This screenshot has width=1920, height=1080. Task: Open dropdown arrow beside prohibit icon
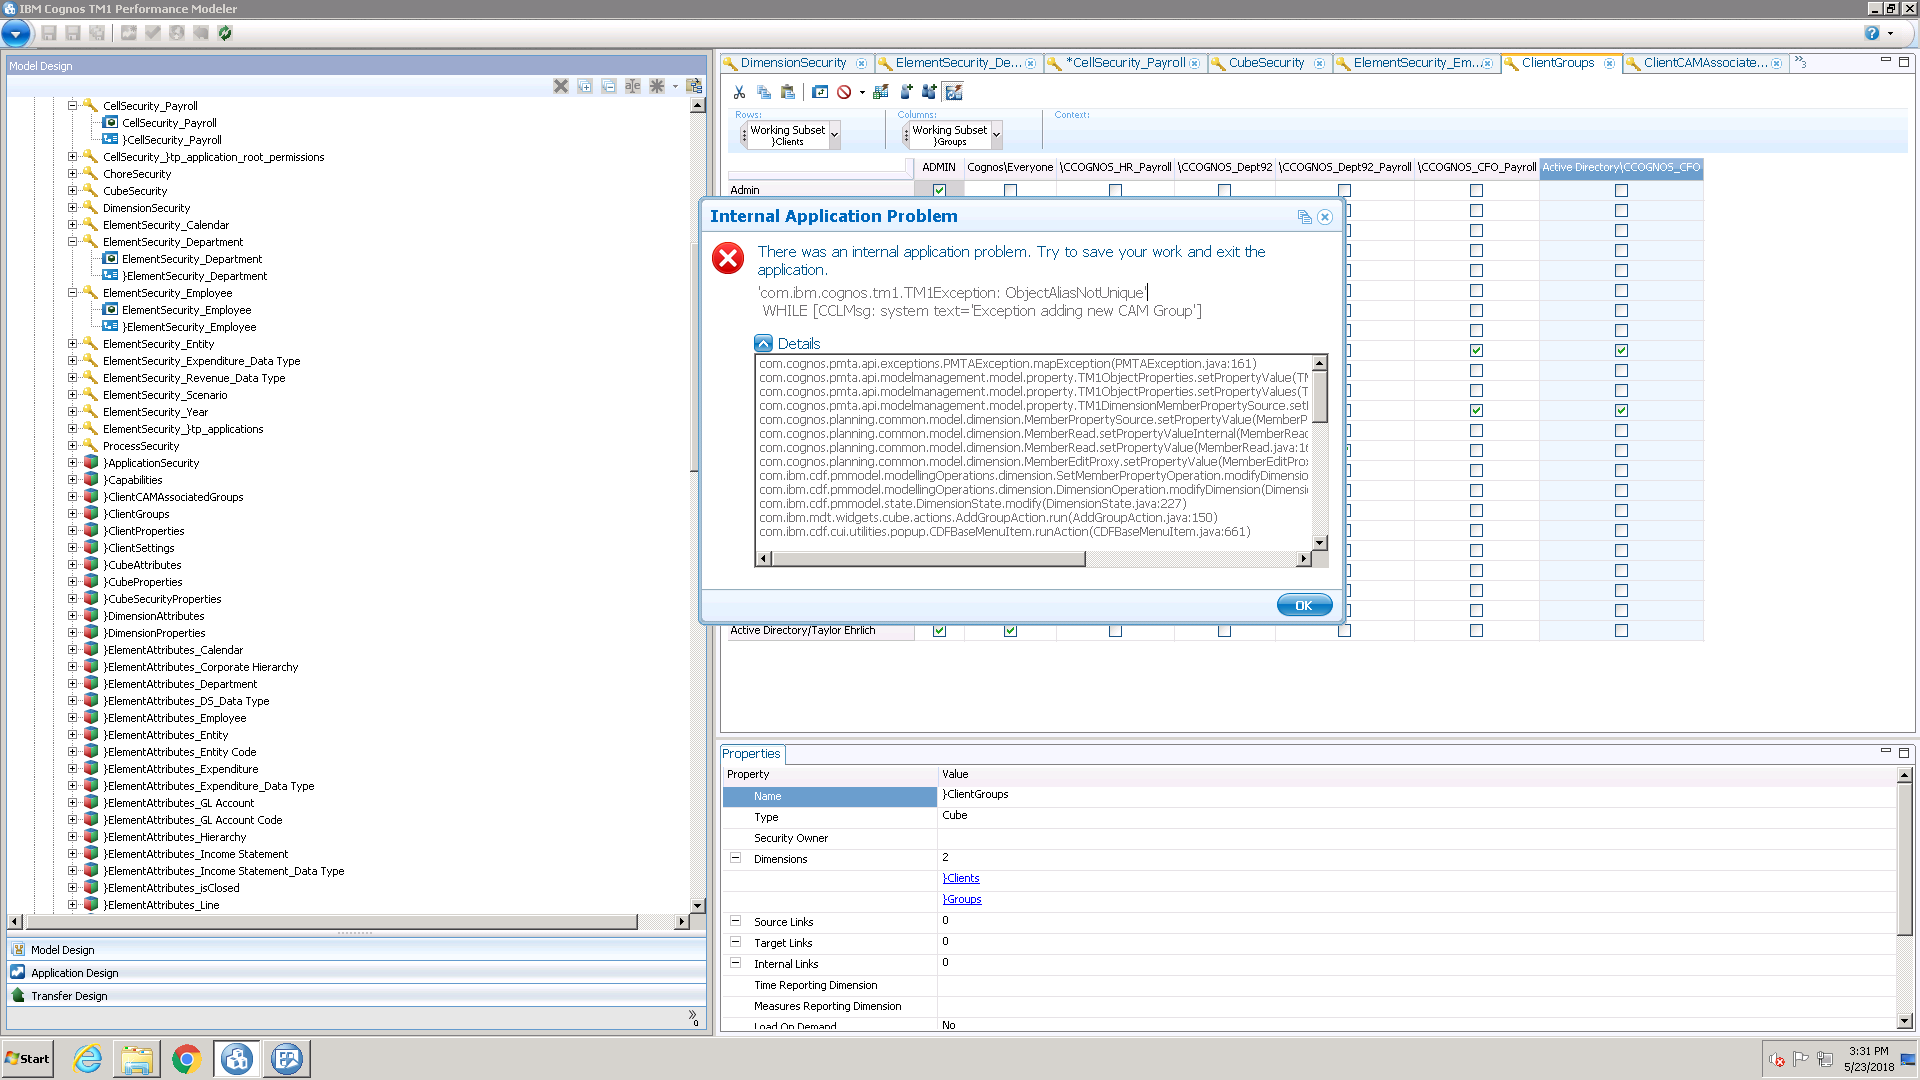coord(862,93)
